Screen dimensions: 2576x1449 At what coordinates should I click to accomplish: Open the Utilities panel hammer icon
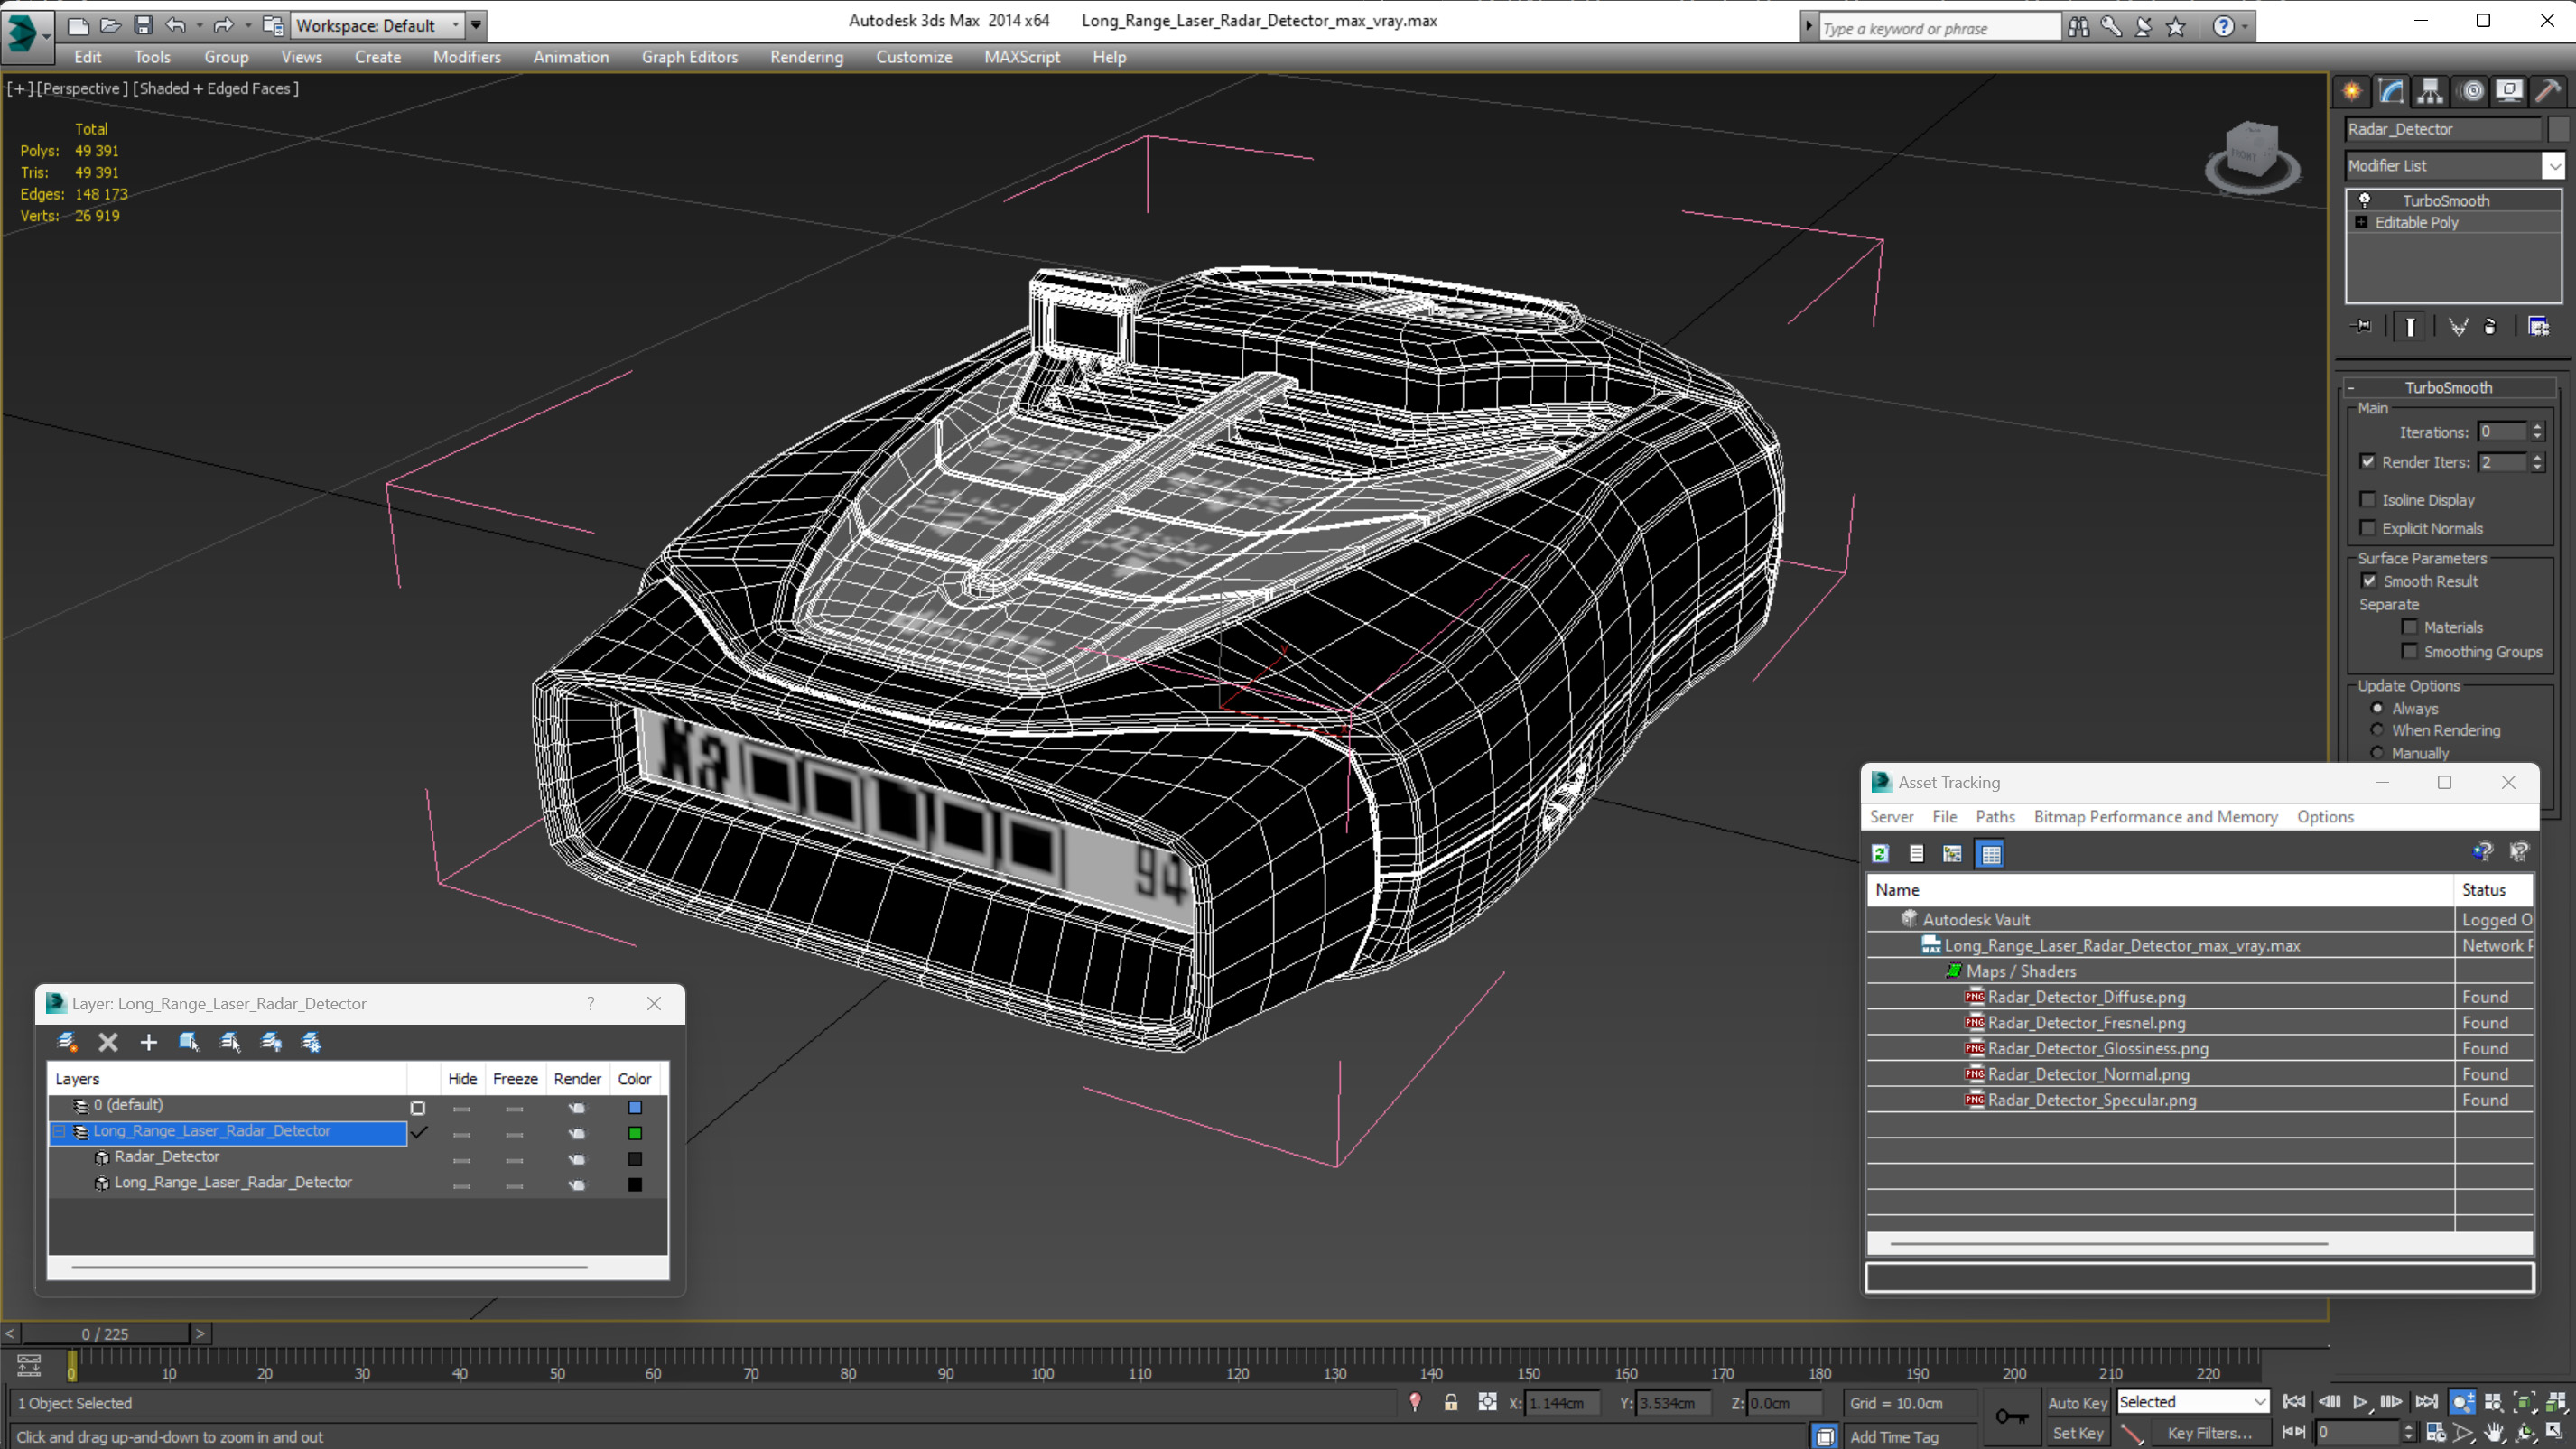(2547, 92)
